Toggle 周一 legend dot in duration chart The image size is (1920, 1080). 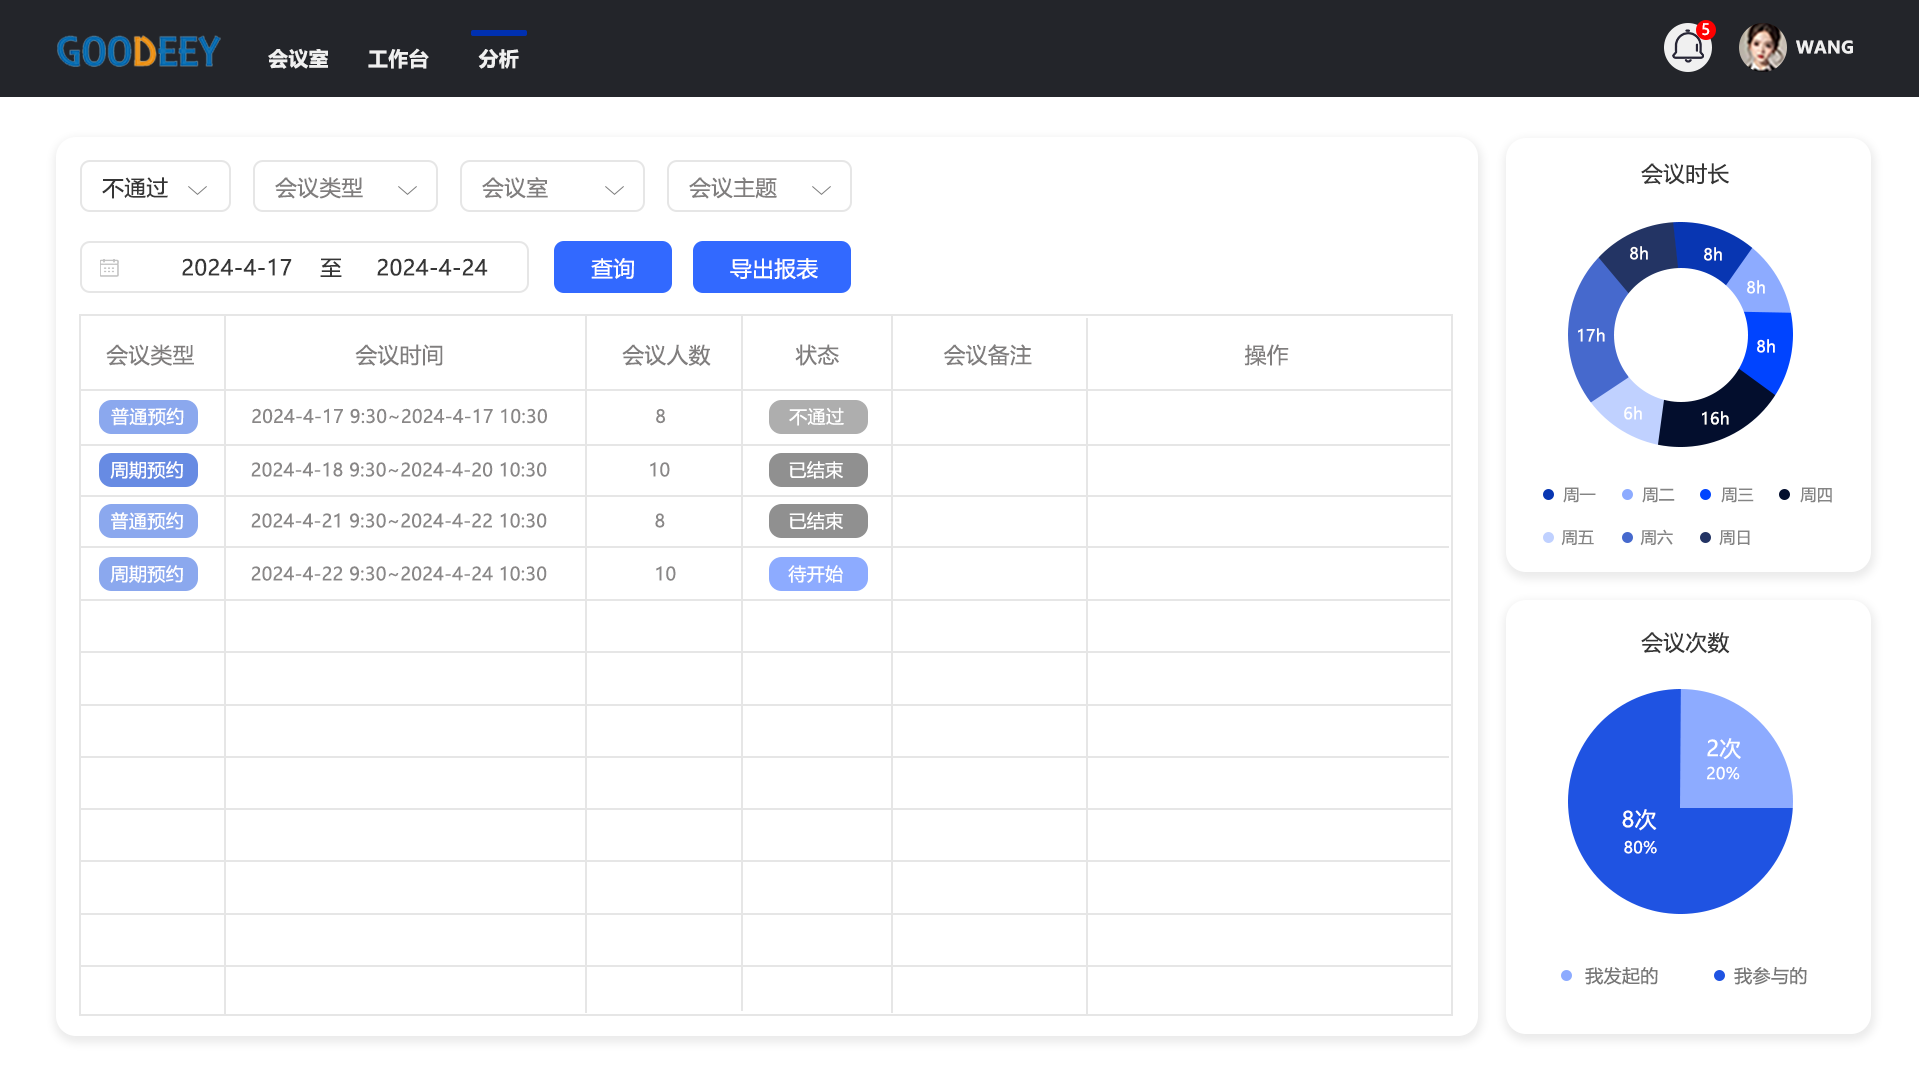[x=1548, y=495]
